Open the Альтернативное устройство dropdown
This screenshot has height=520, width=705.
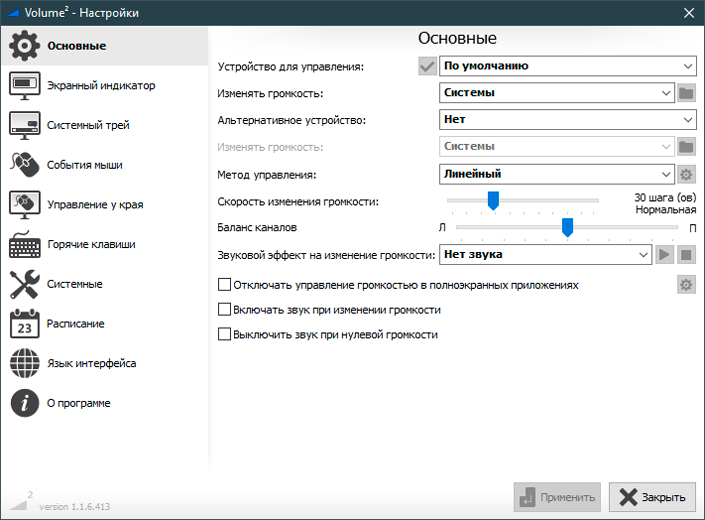[x=567, y=120]
